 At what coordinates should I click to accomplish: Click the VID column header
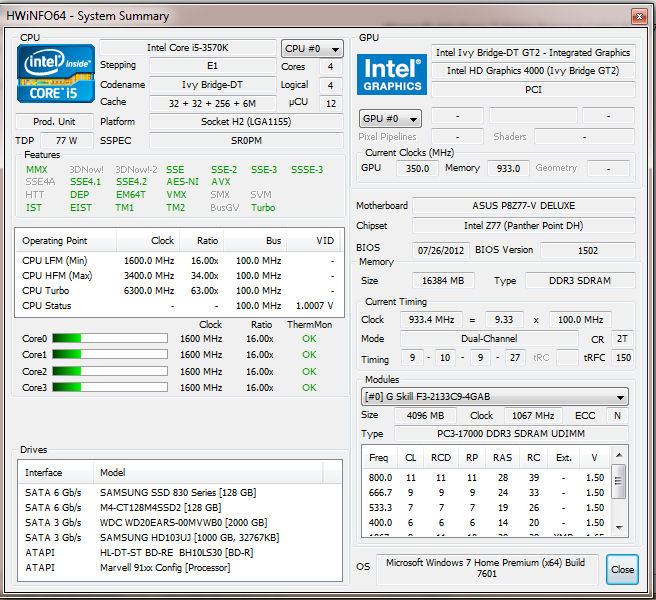point(313,241)
